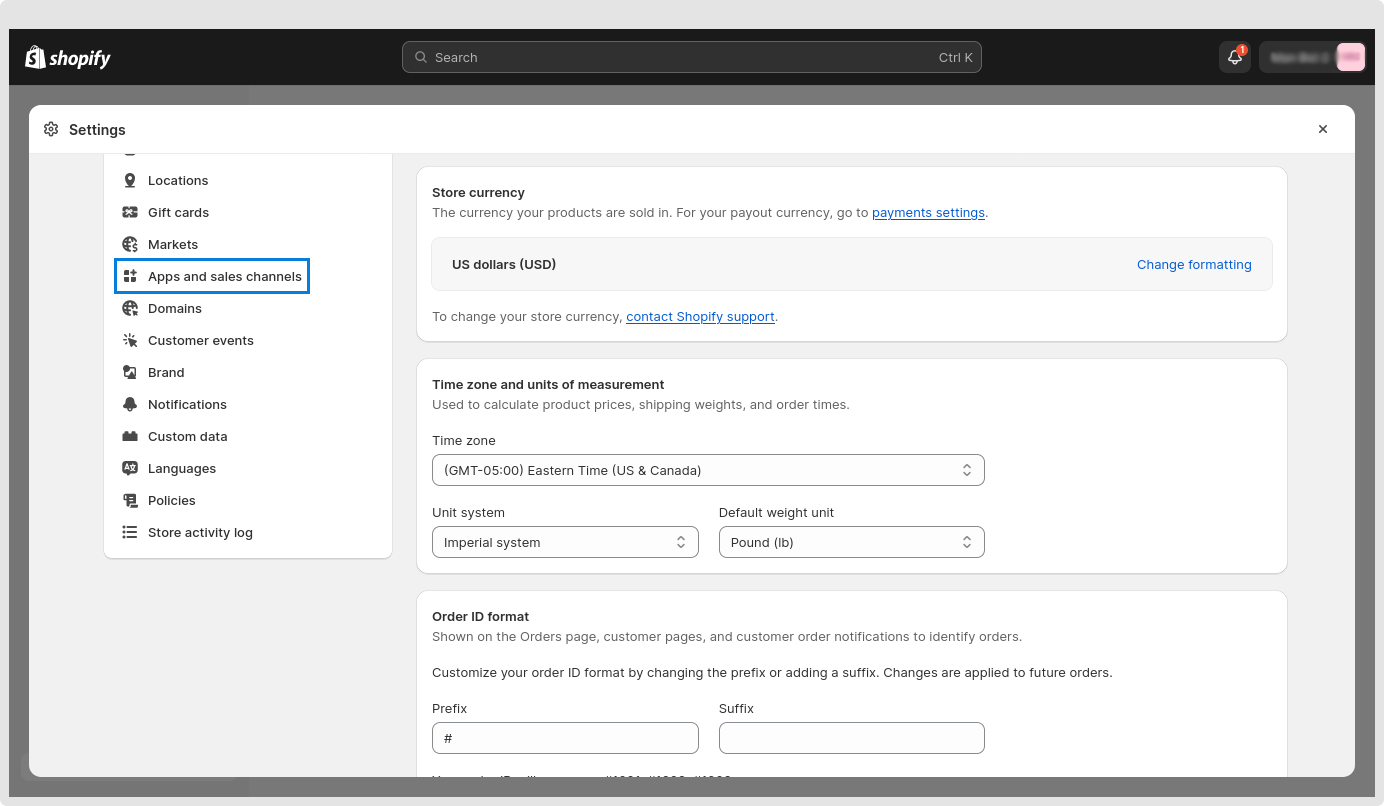The height and width of the screenshot is (806, 1384).
Task: Click the Notifications bell icon in sidebar
Action: click(130, 405)
